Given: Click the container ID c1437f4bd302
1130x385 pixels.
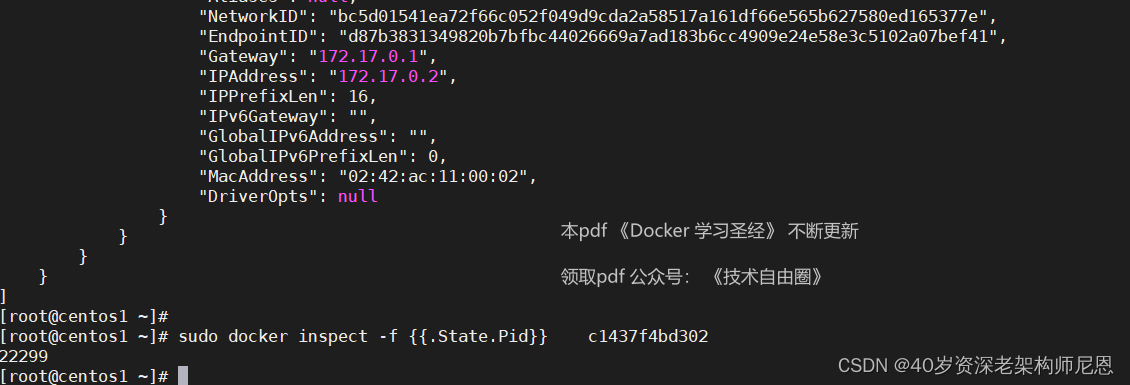Looking at the screenshot, I should [x=648, y=337].
